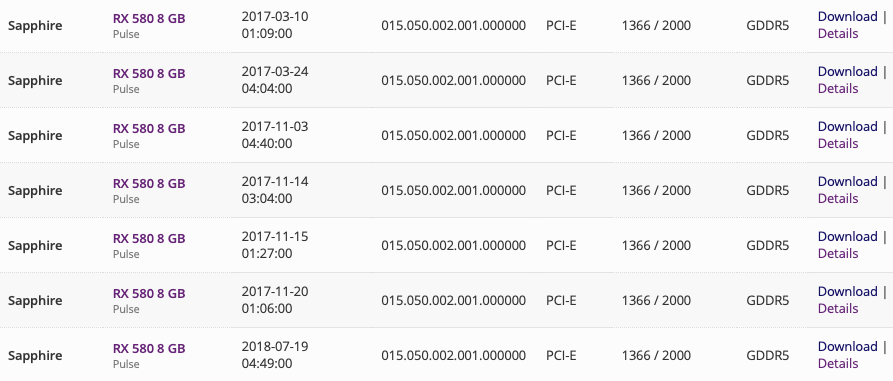Open Details for 2017-11-20 entry

[x=838, y=309]
